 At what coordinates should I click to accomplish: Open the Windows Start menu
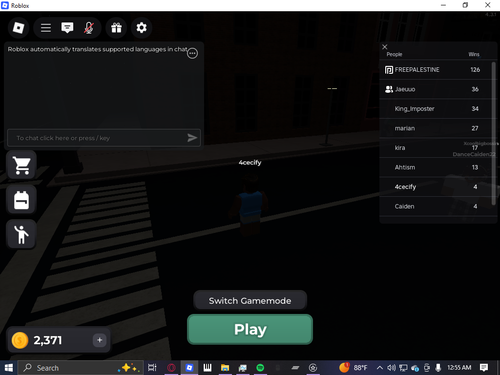8,368
